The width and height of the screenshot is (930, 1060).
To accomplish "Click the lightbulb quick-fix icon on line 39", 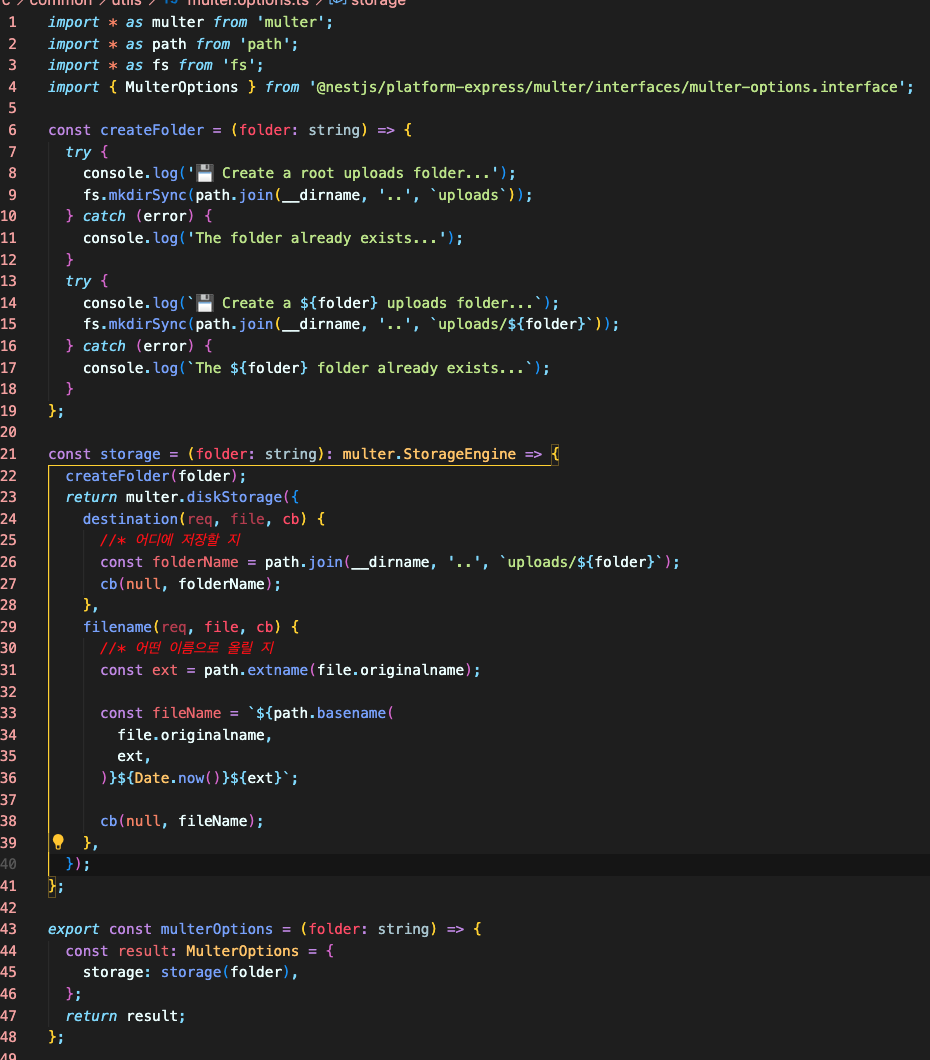I will [x=58, y=842].
